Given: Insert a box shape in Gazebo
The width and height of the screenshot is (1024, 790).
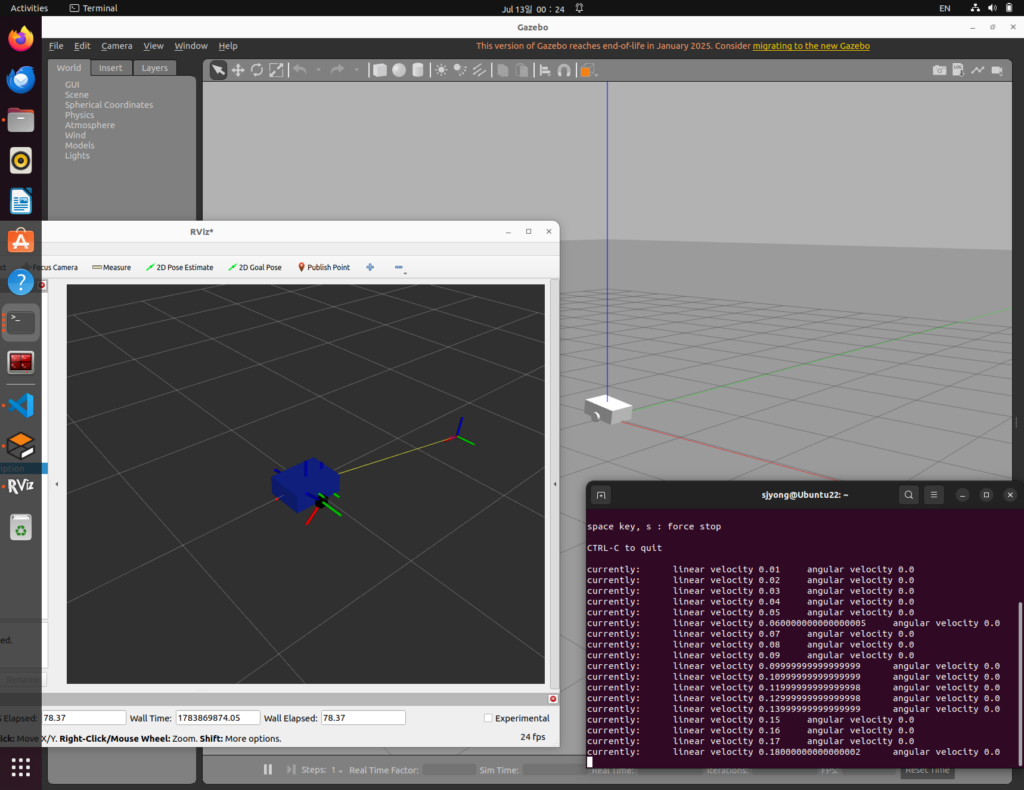Looking at the screenshot, I should tap(379, 70).
